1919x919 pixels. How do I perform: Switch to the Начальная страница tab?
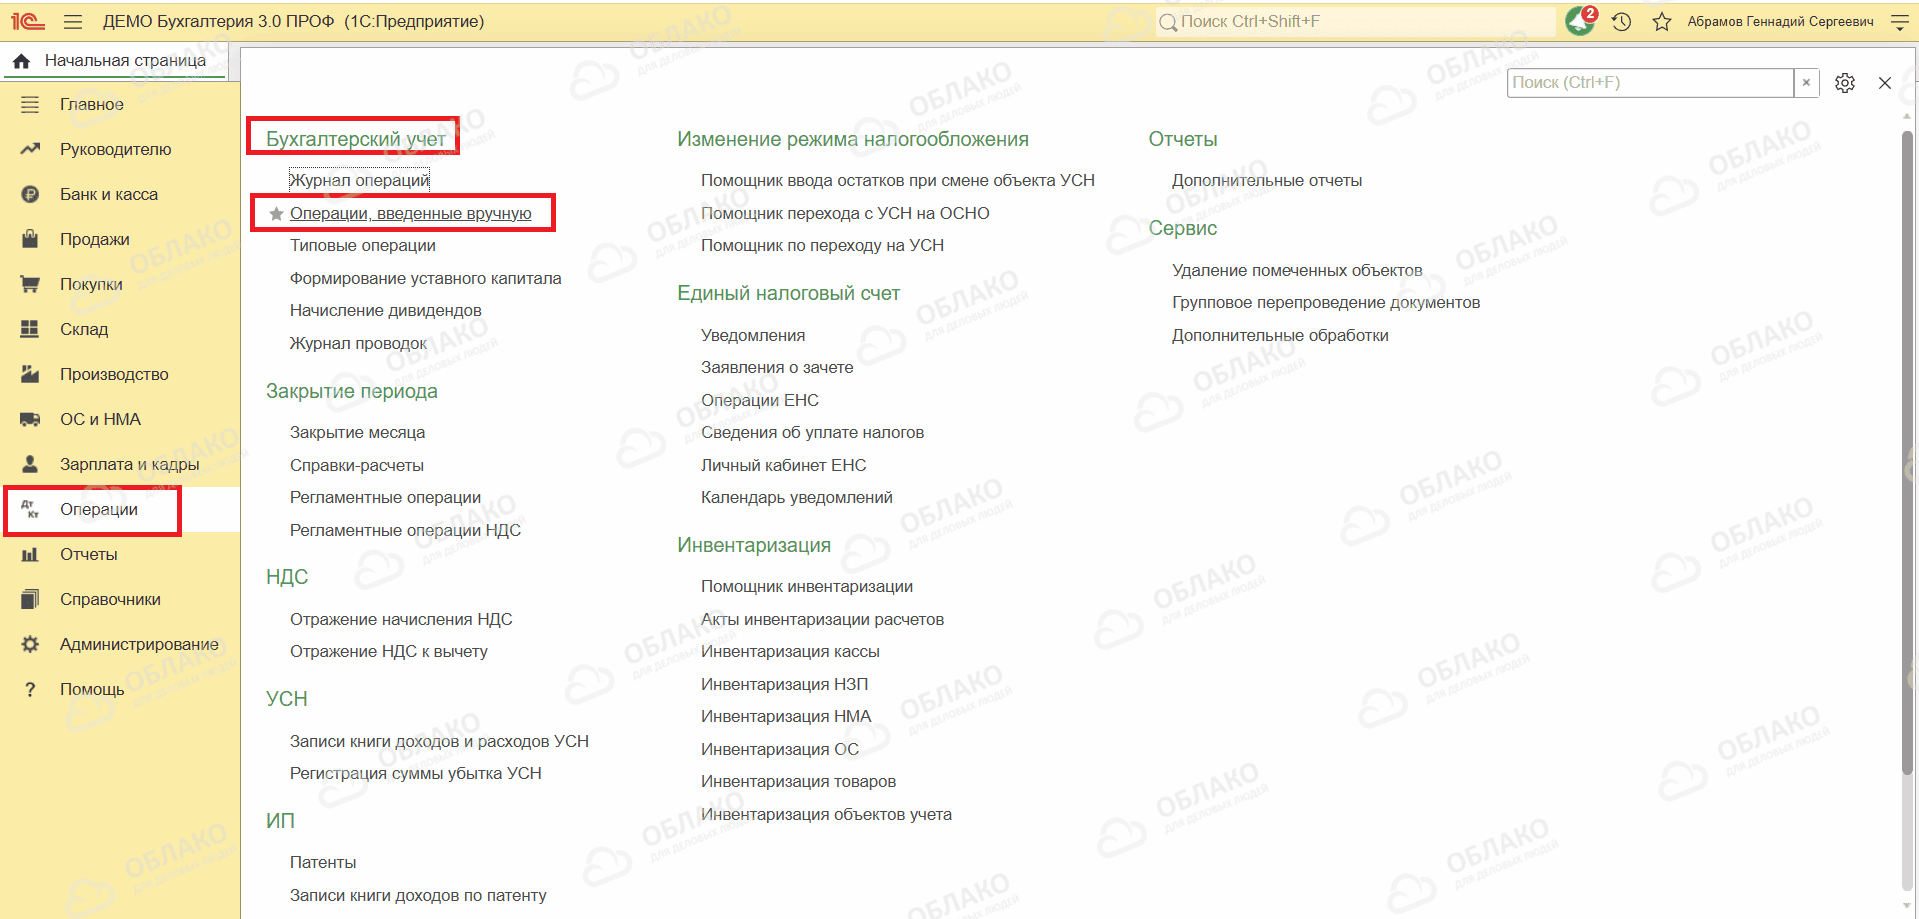[114, 61]
